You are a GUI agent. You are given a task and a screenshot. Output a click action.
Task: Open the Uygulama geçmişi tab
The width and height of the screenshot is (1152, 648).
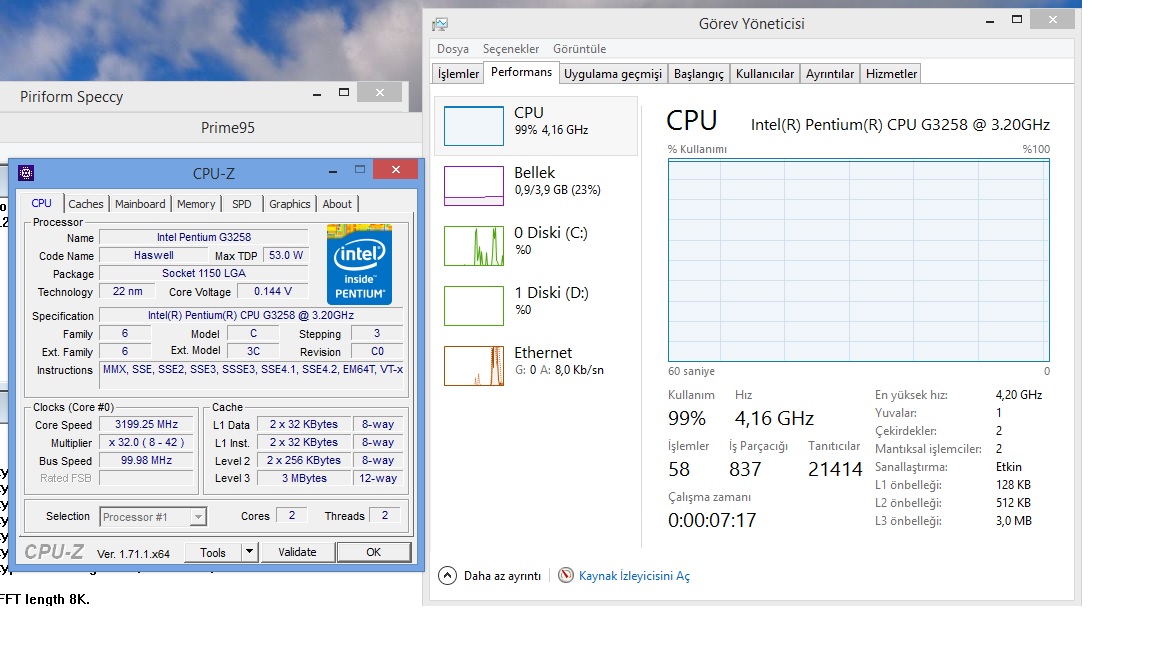pos(613,73)
